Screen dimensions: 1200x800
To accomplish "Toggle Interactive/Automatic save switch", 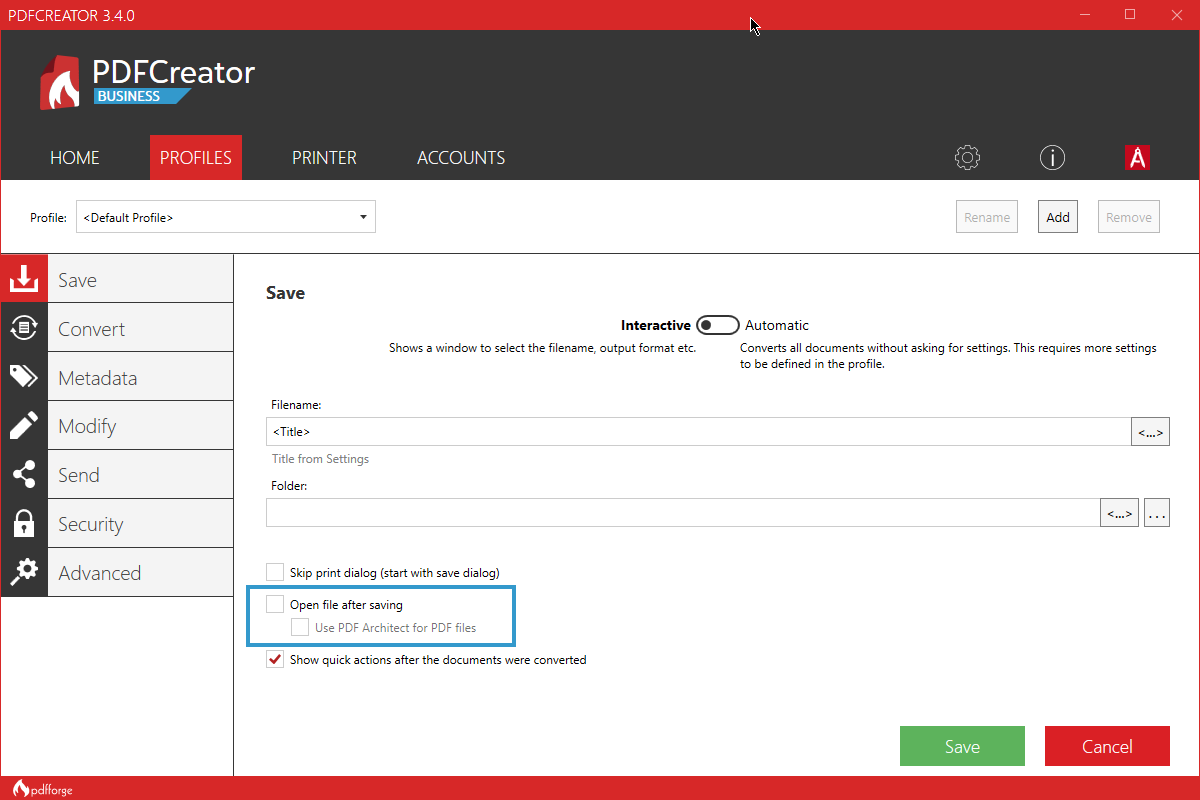I will (718, 325).
